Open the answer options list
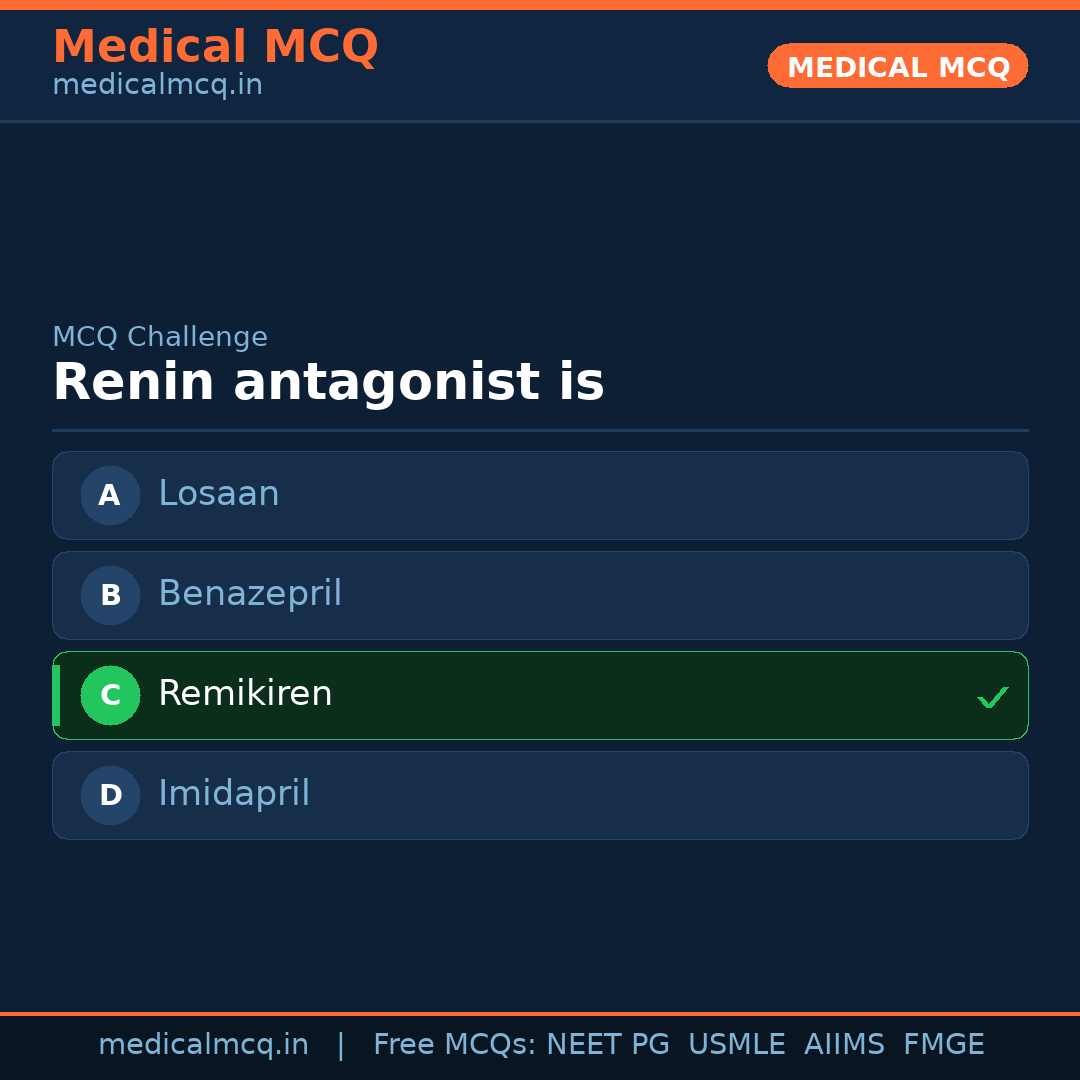This screenshot has height=1080, width=1080. (x=540, y=645)
